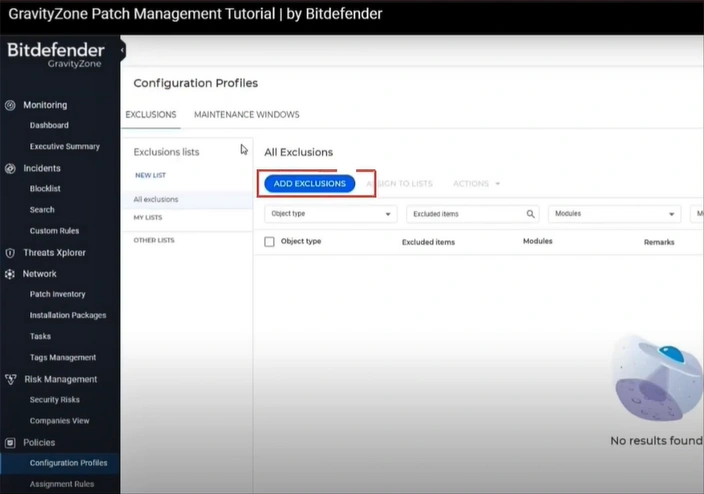This screenshot has height=494, width=704.
Task: Select the Exclusions tab
Action: 151,115
